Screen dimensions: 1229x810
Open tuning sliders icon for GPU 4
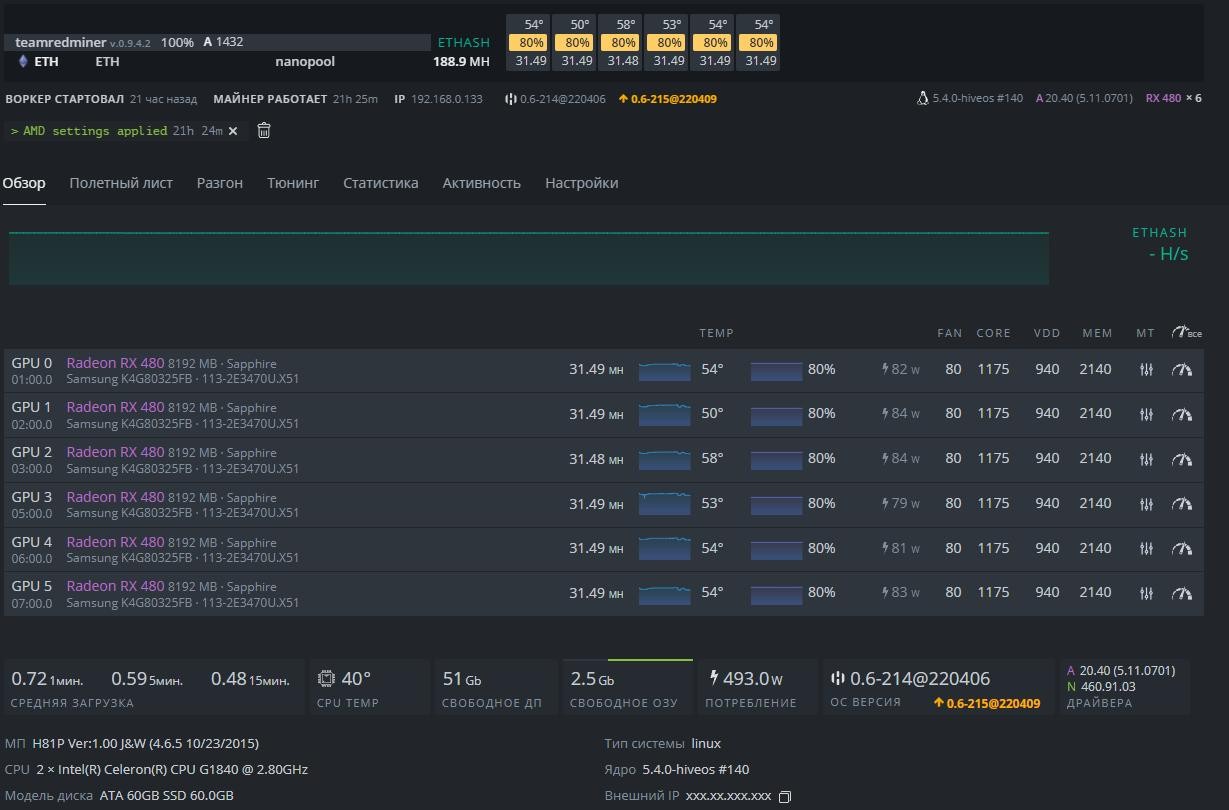click(1146, 549)
